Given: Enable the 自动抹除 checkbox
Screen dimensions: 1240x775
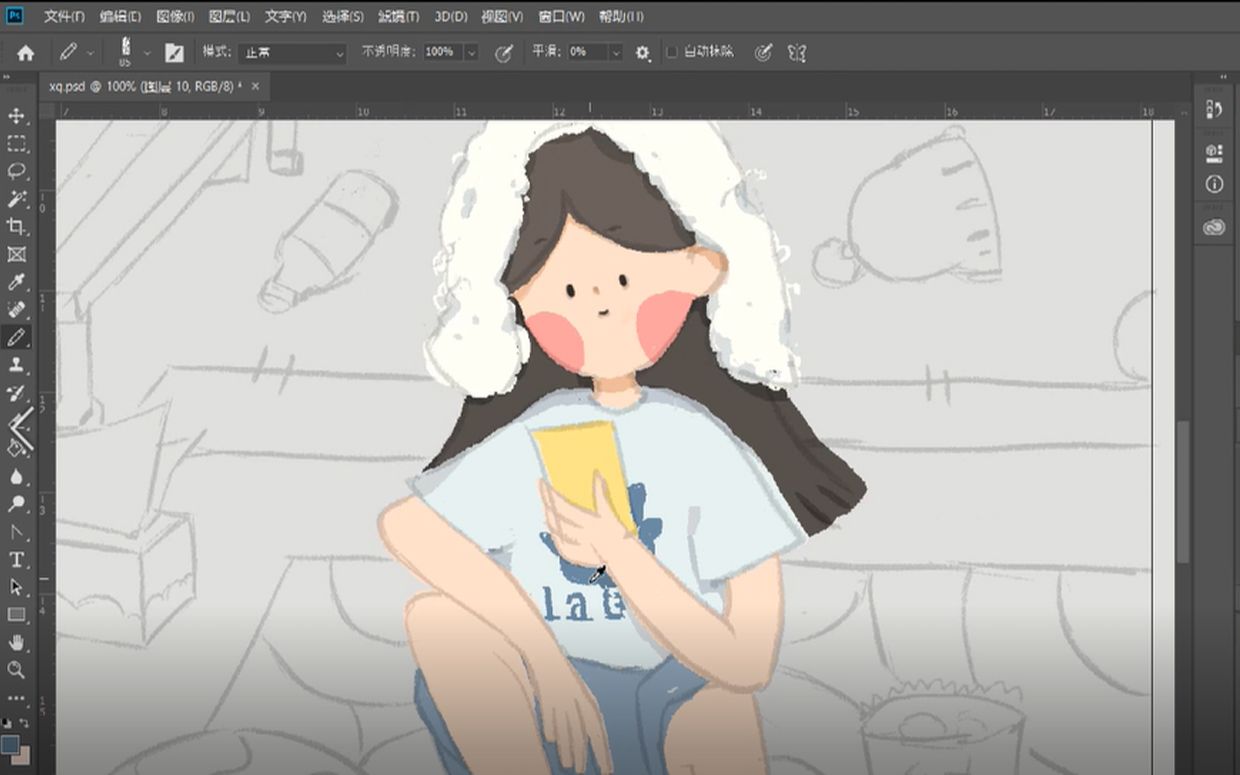Looking at the screenshot, I should [x=672, y=52].
